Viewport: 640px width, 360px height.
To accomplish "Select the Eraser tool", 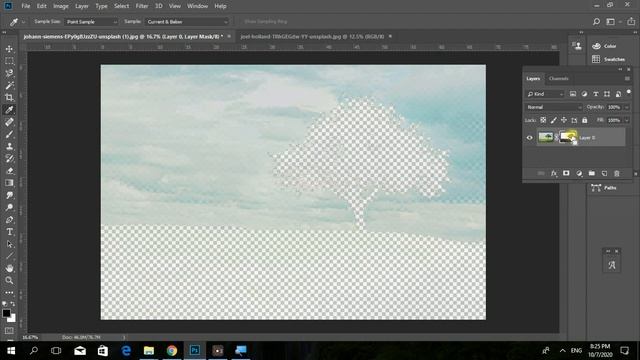I will 9,171.
